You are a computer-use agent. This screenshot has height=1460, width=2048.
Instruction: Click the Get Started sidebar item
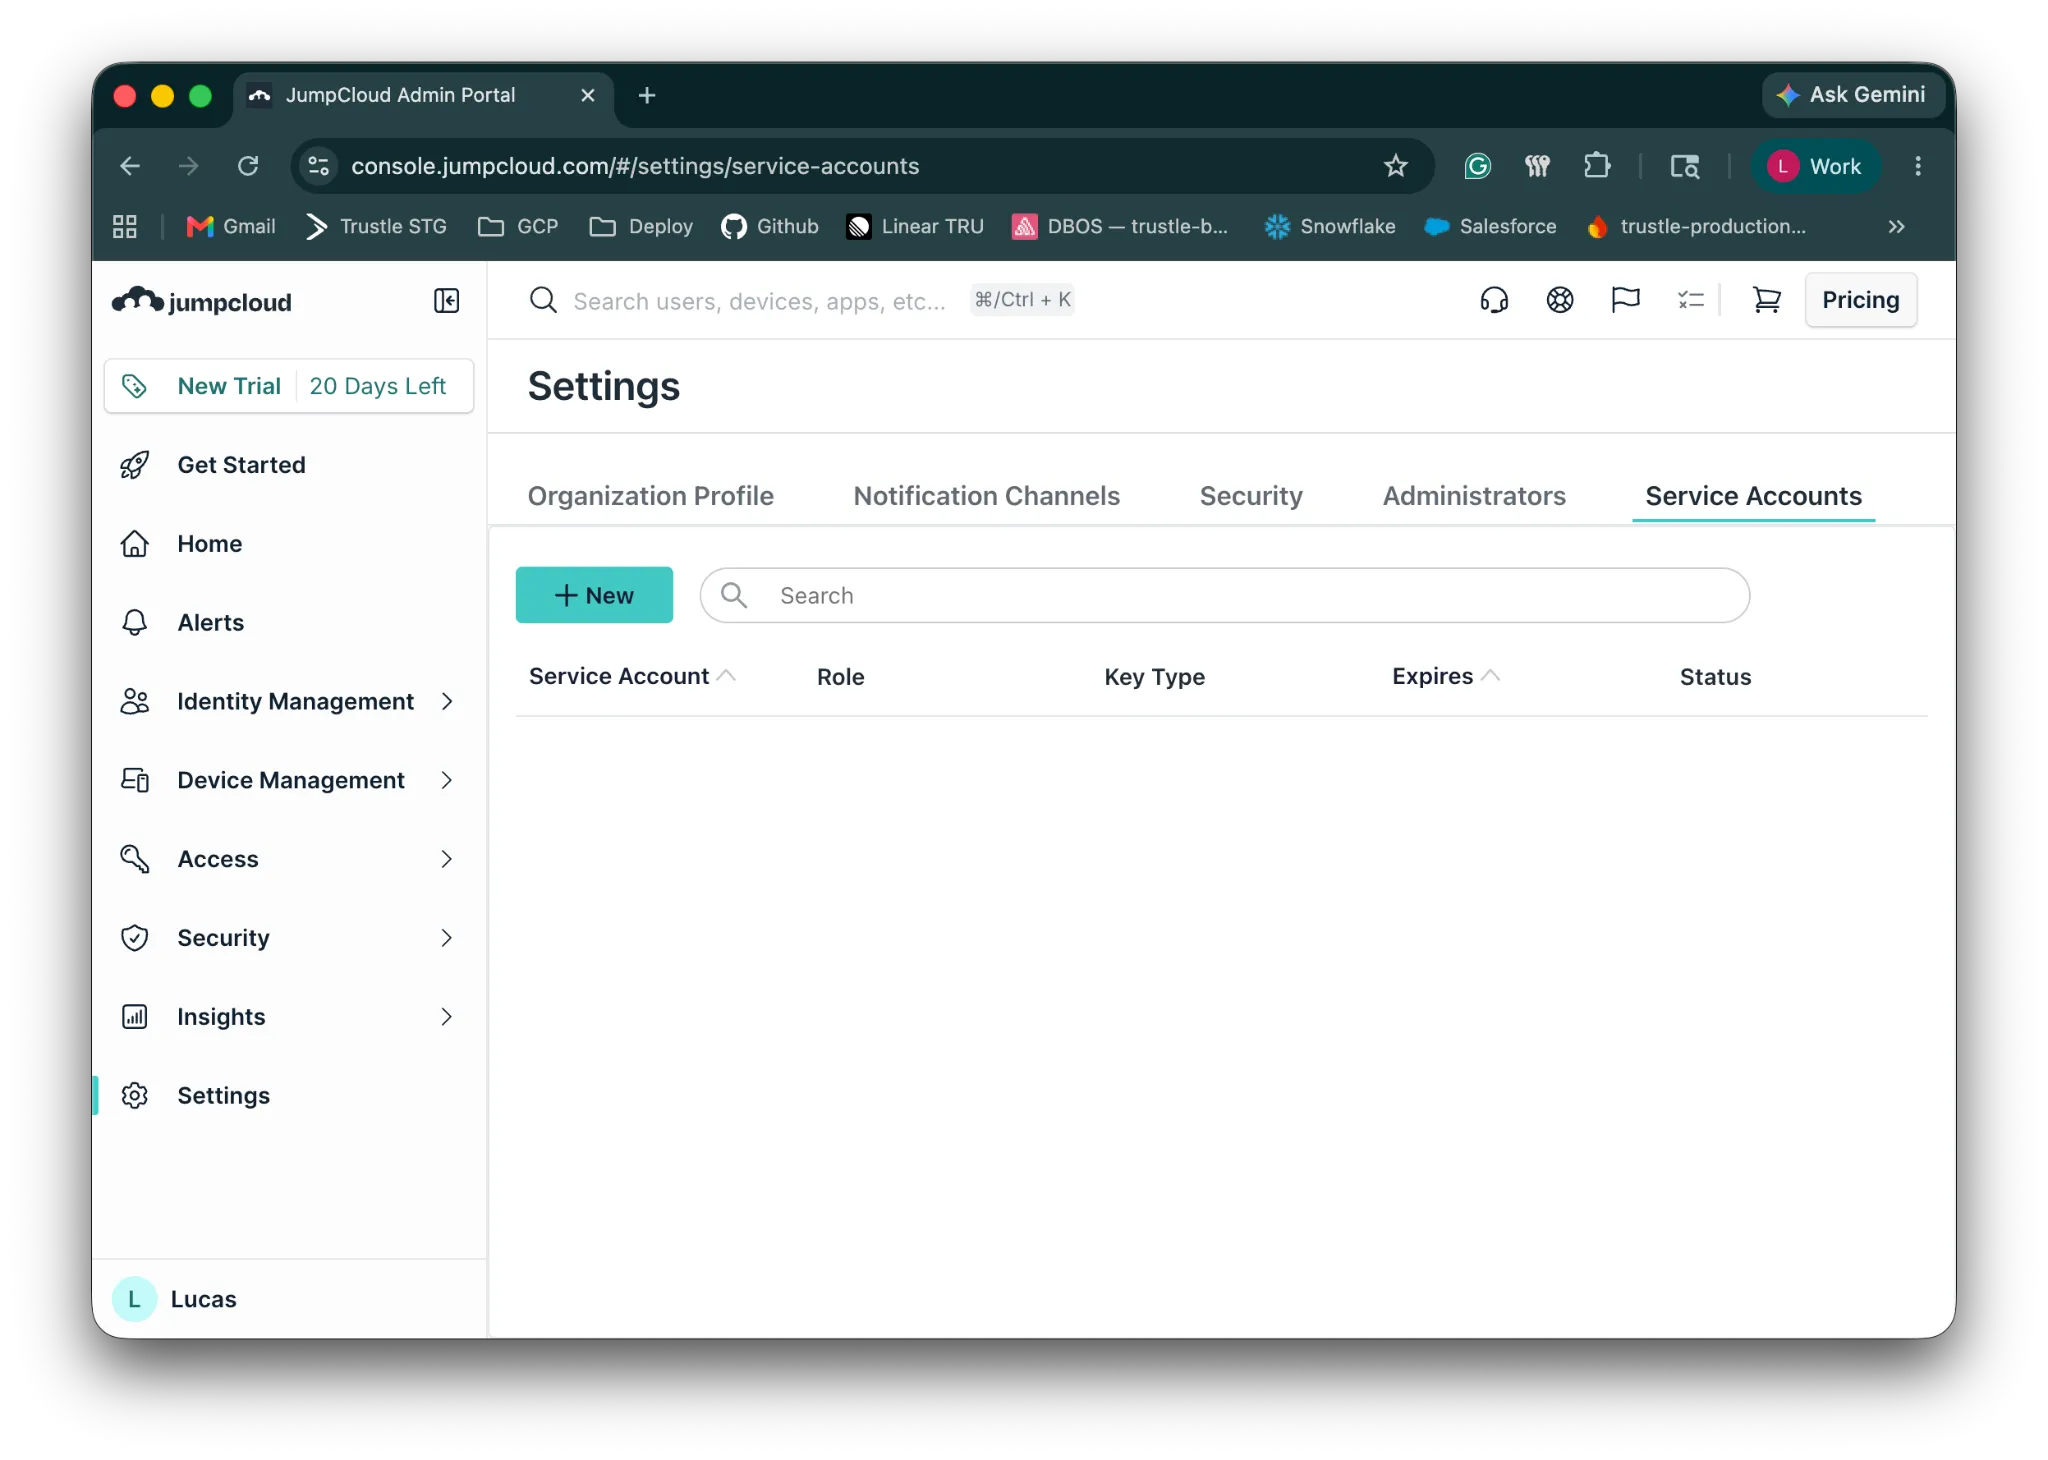(288, 465)
